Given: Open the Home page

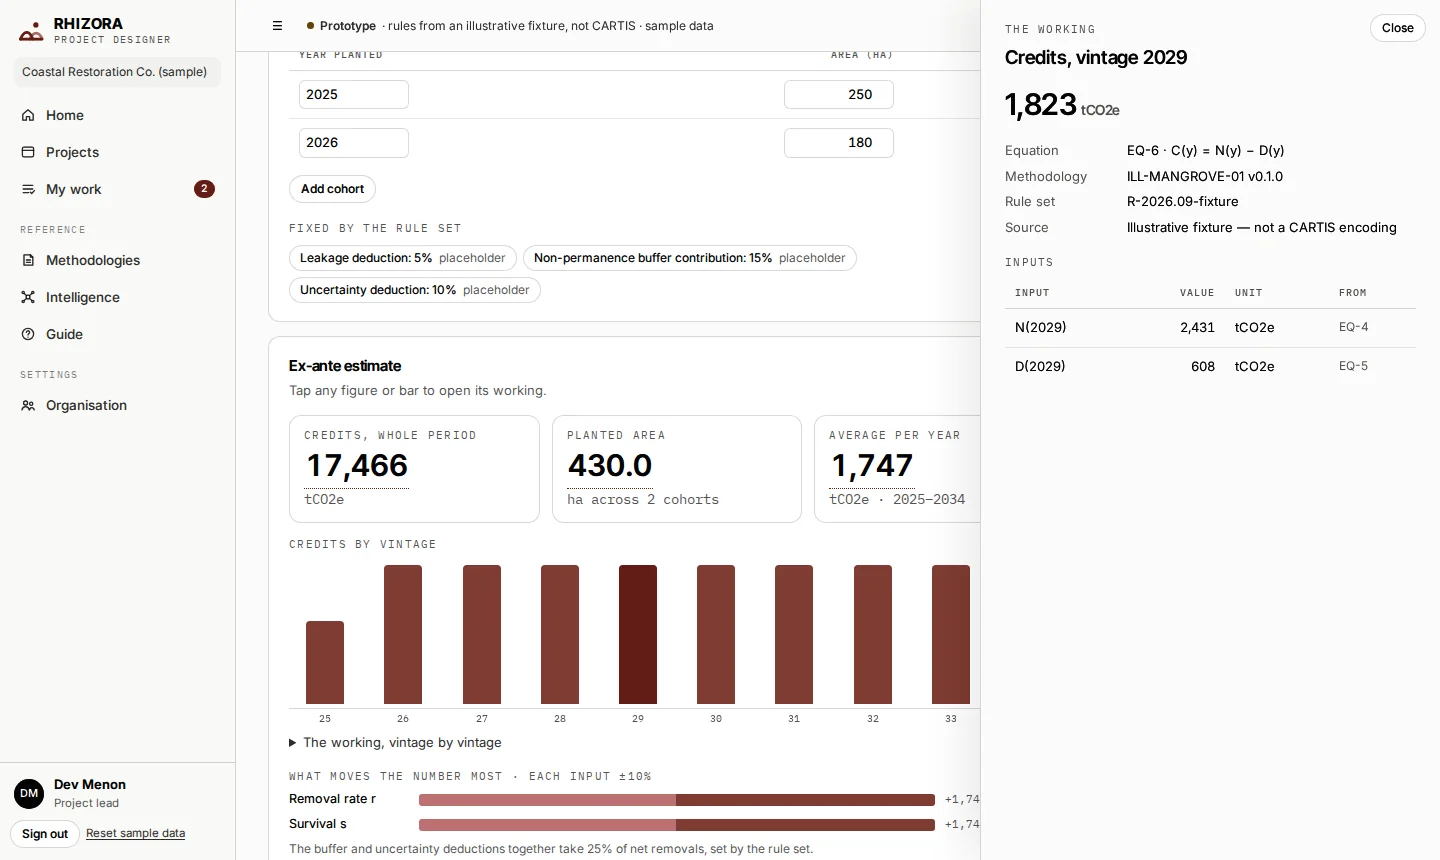Looking at the screenshot, I should tap(117, 115).
